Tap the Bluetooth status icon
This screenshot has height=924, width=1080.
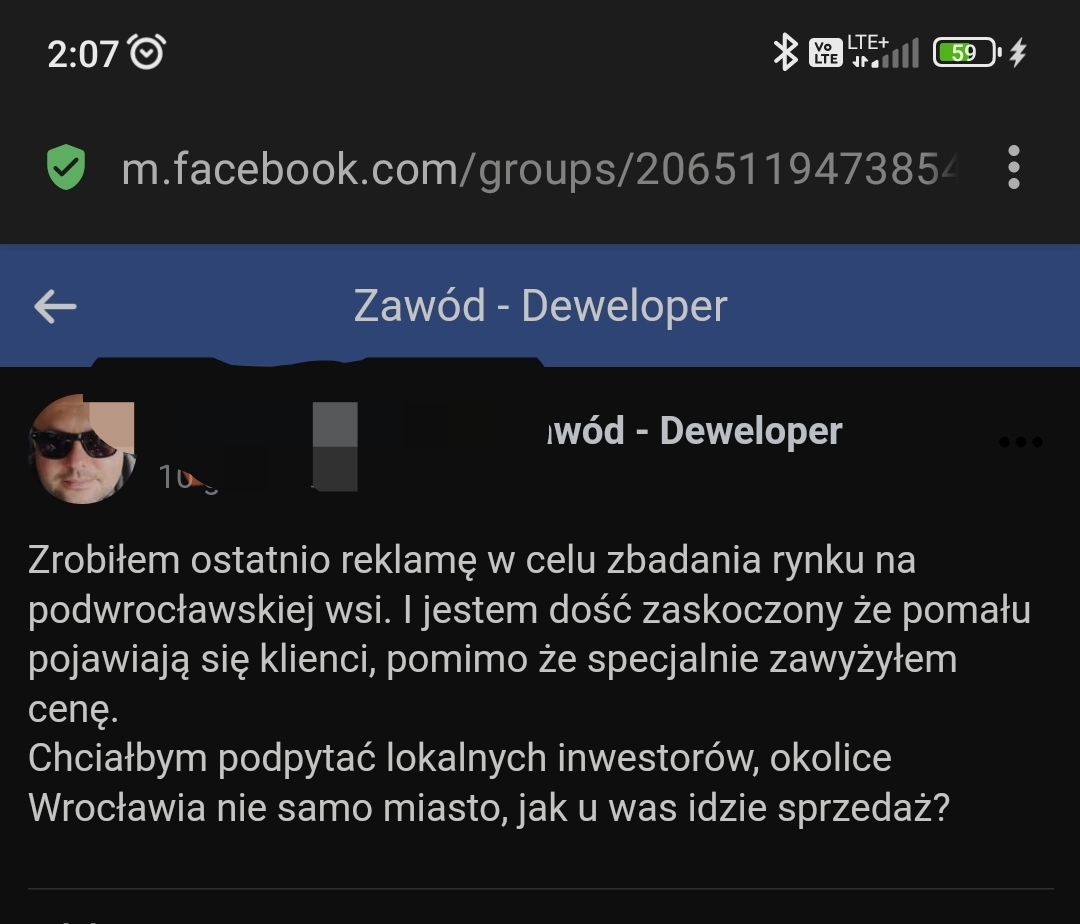(785, 52)
